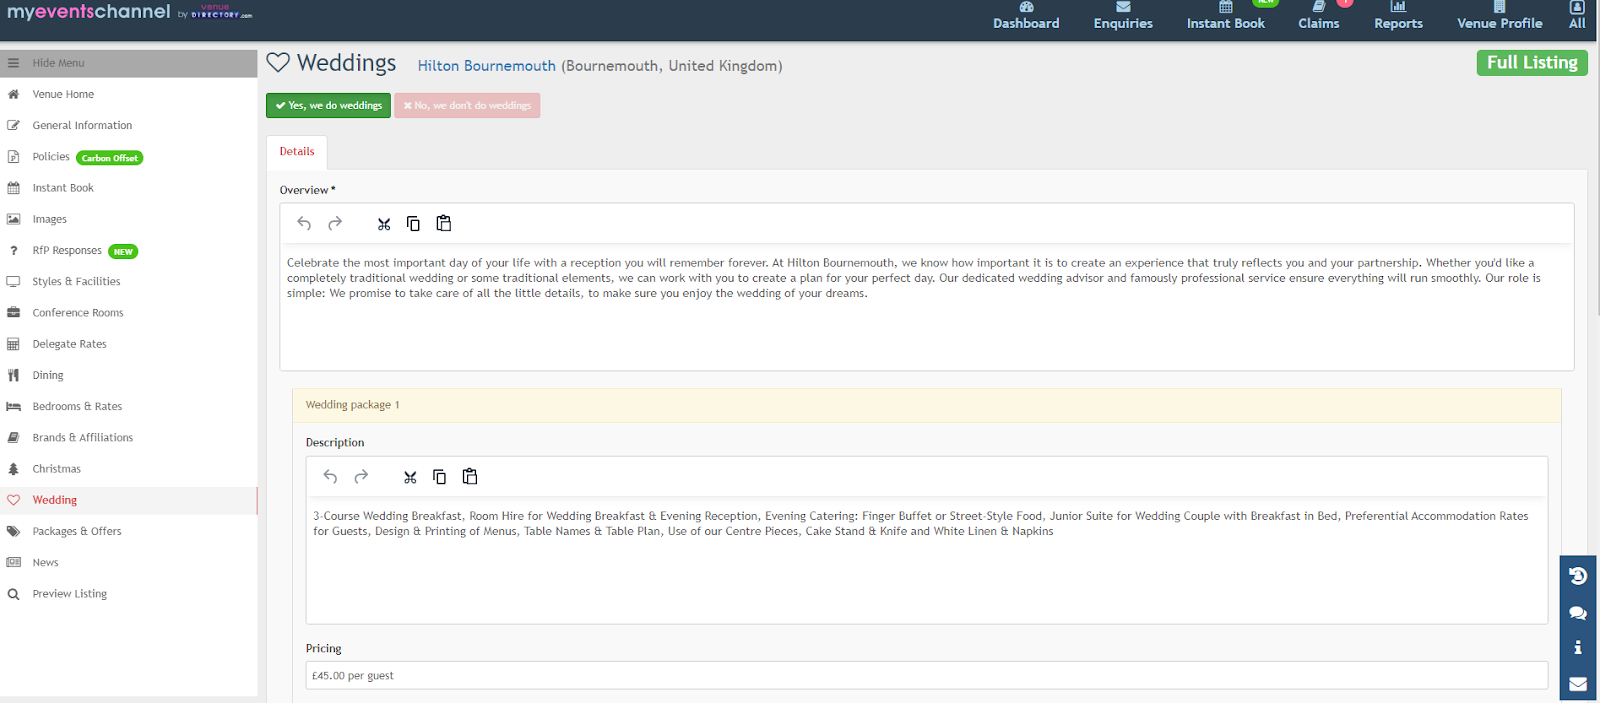Click the Wedding package 1 header
The height and width of the screenshot is (703, 1600).
point(927,405)
